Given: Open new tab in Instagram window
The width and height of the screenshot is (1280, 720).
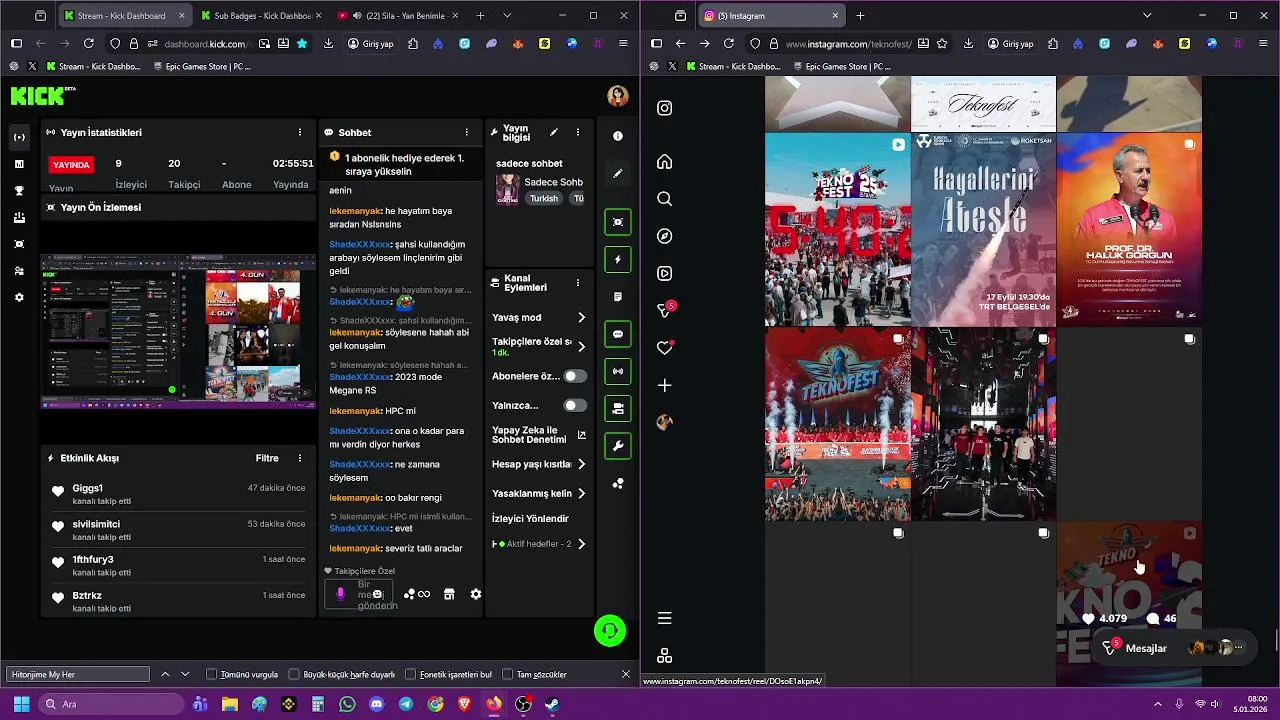Looking at the screenshot, I should [x=860, y=16].
